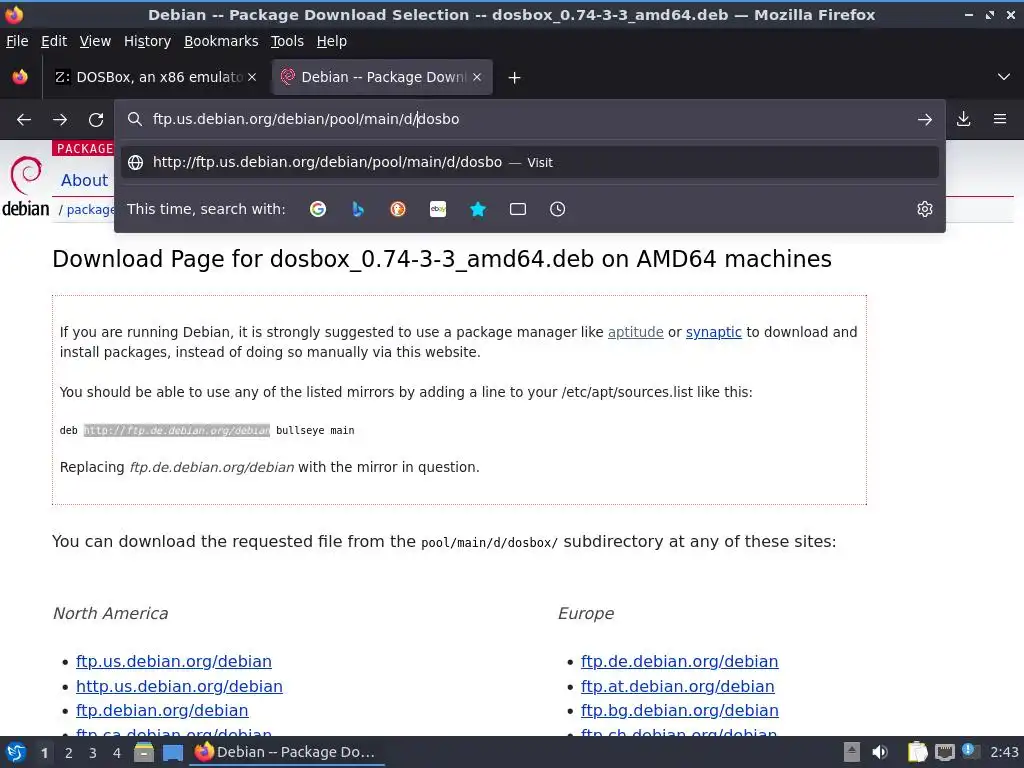This screenshot has width=1024, height=768.
Task: Expand the list of all tabs chevron
Action: tap(1004, 77)
